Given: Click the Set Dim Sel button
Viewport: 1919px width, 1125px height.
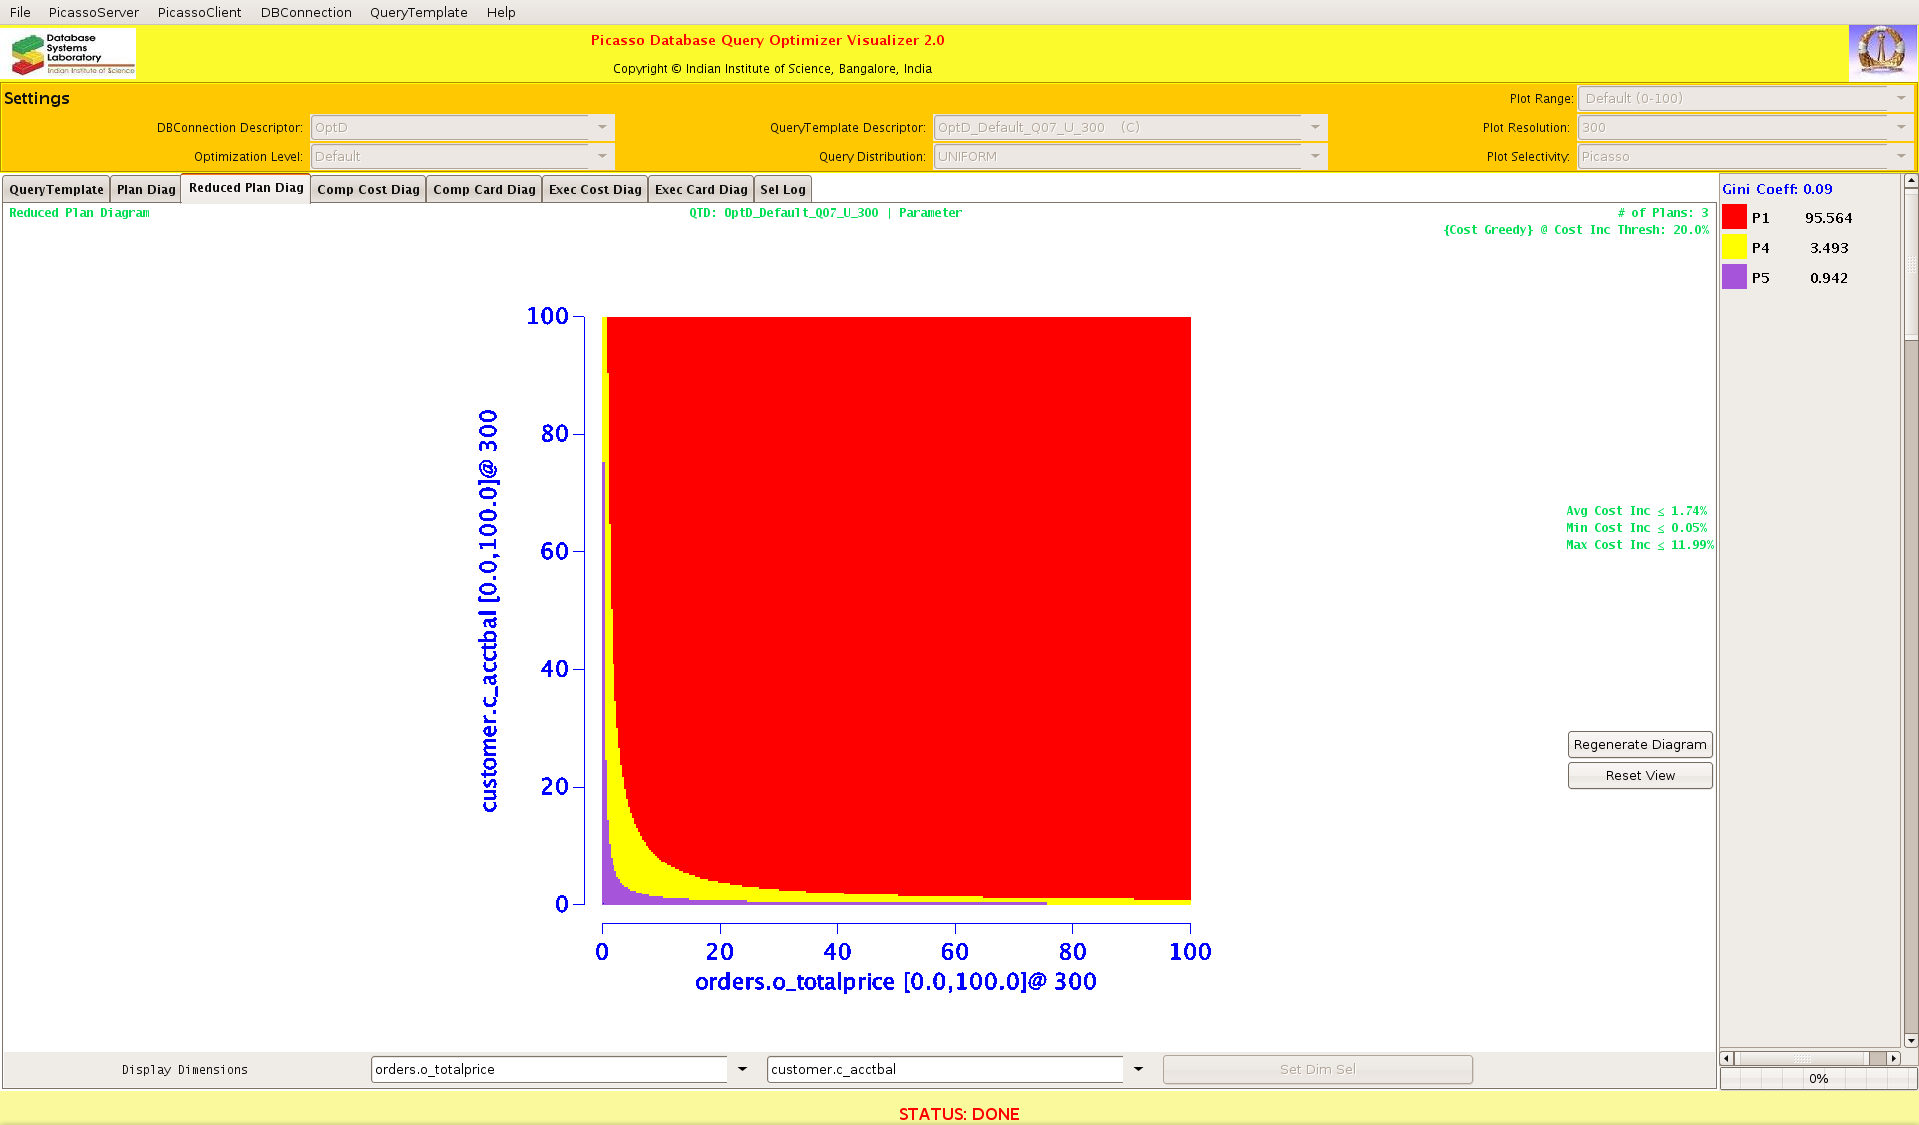Looking at the screenshot, I should tap(1317, 1069).
